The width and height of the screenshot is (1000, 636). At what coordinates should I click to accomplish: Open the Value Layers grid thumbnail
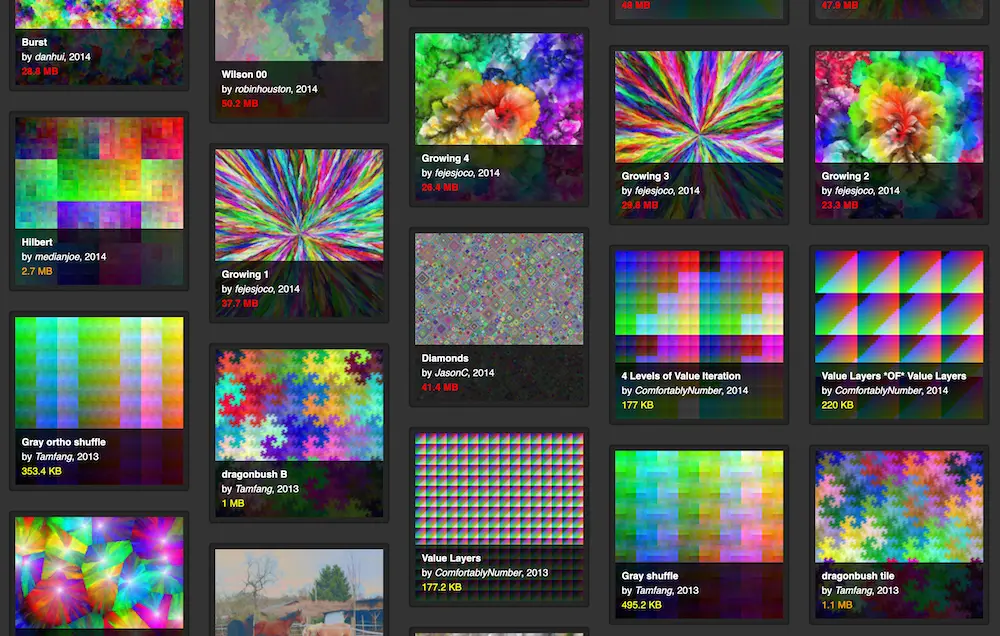point(499,489)
